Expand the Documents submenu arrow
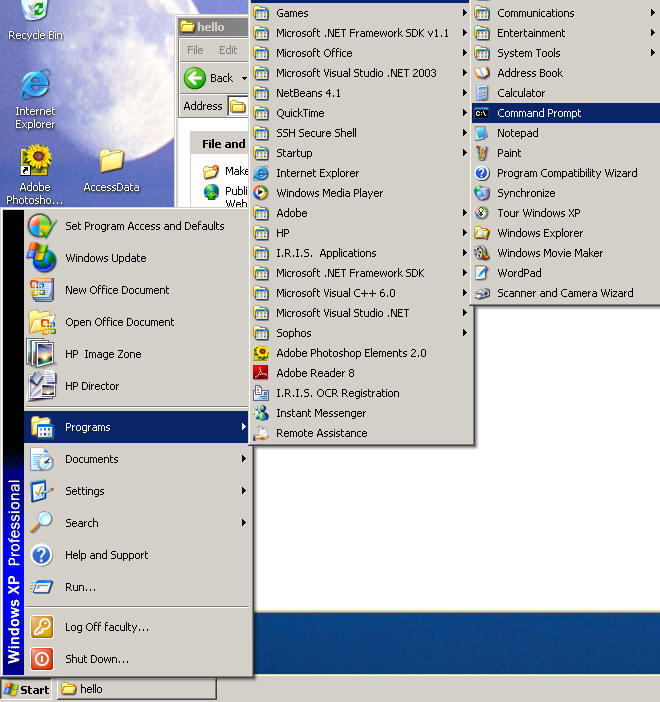 coord(244,459)
